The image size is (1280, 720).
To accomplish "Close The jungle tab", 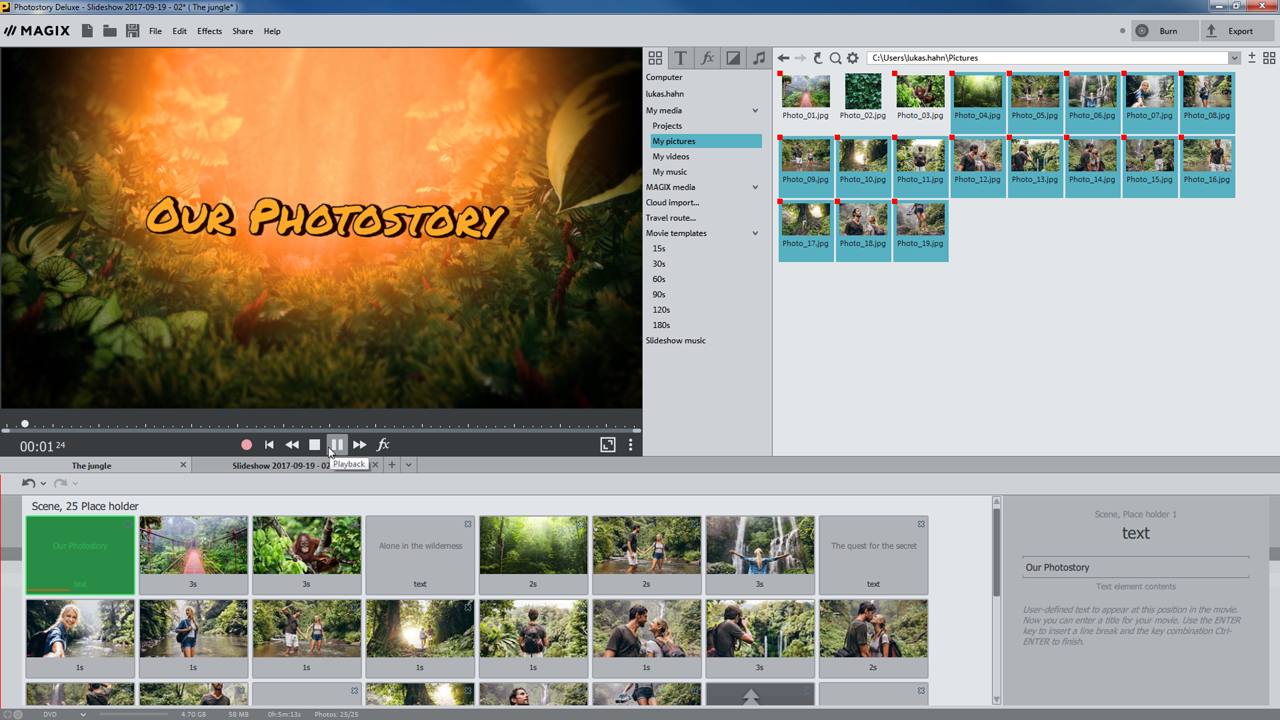I will (x=183, y=465).
